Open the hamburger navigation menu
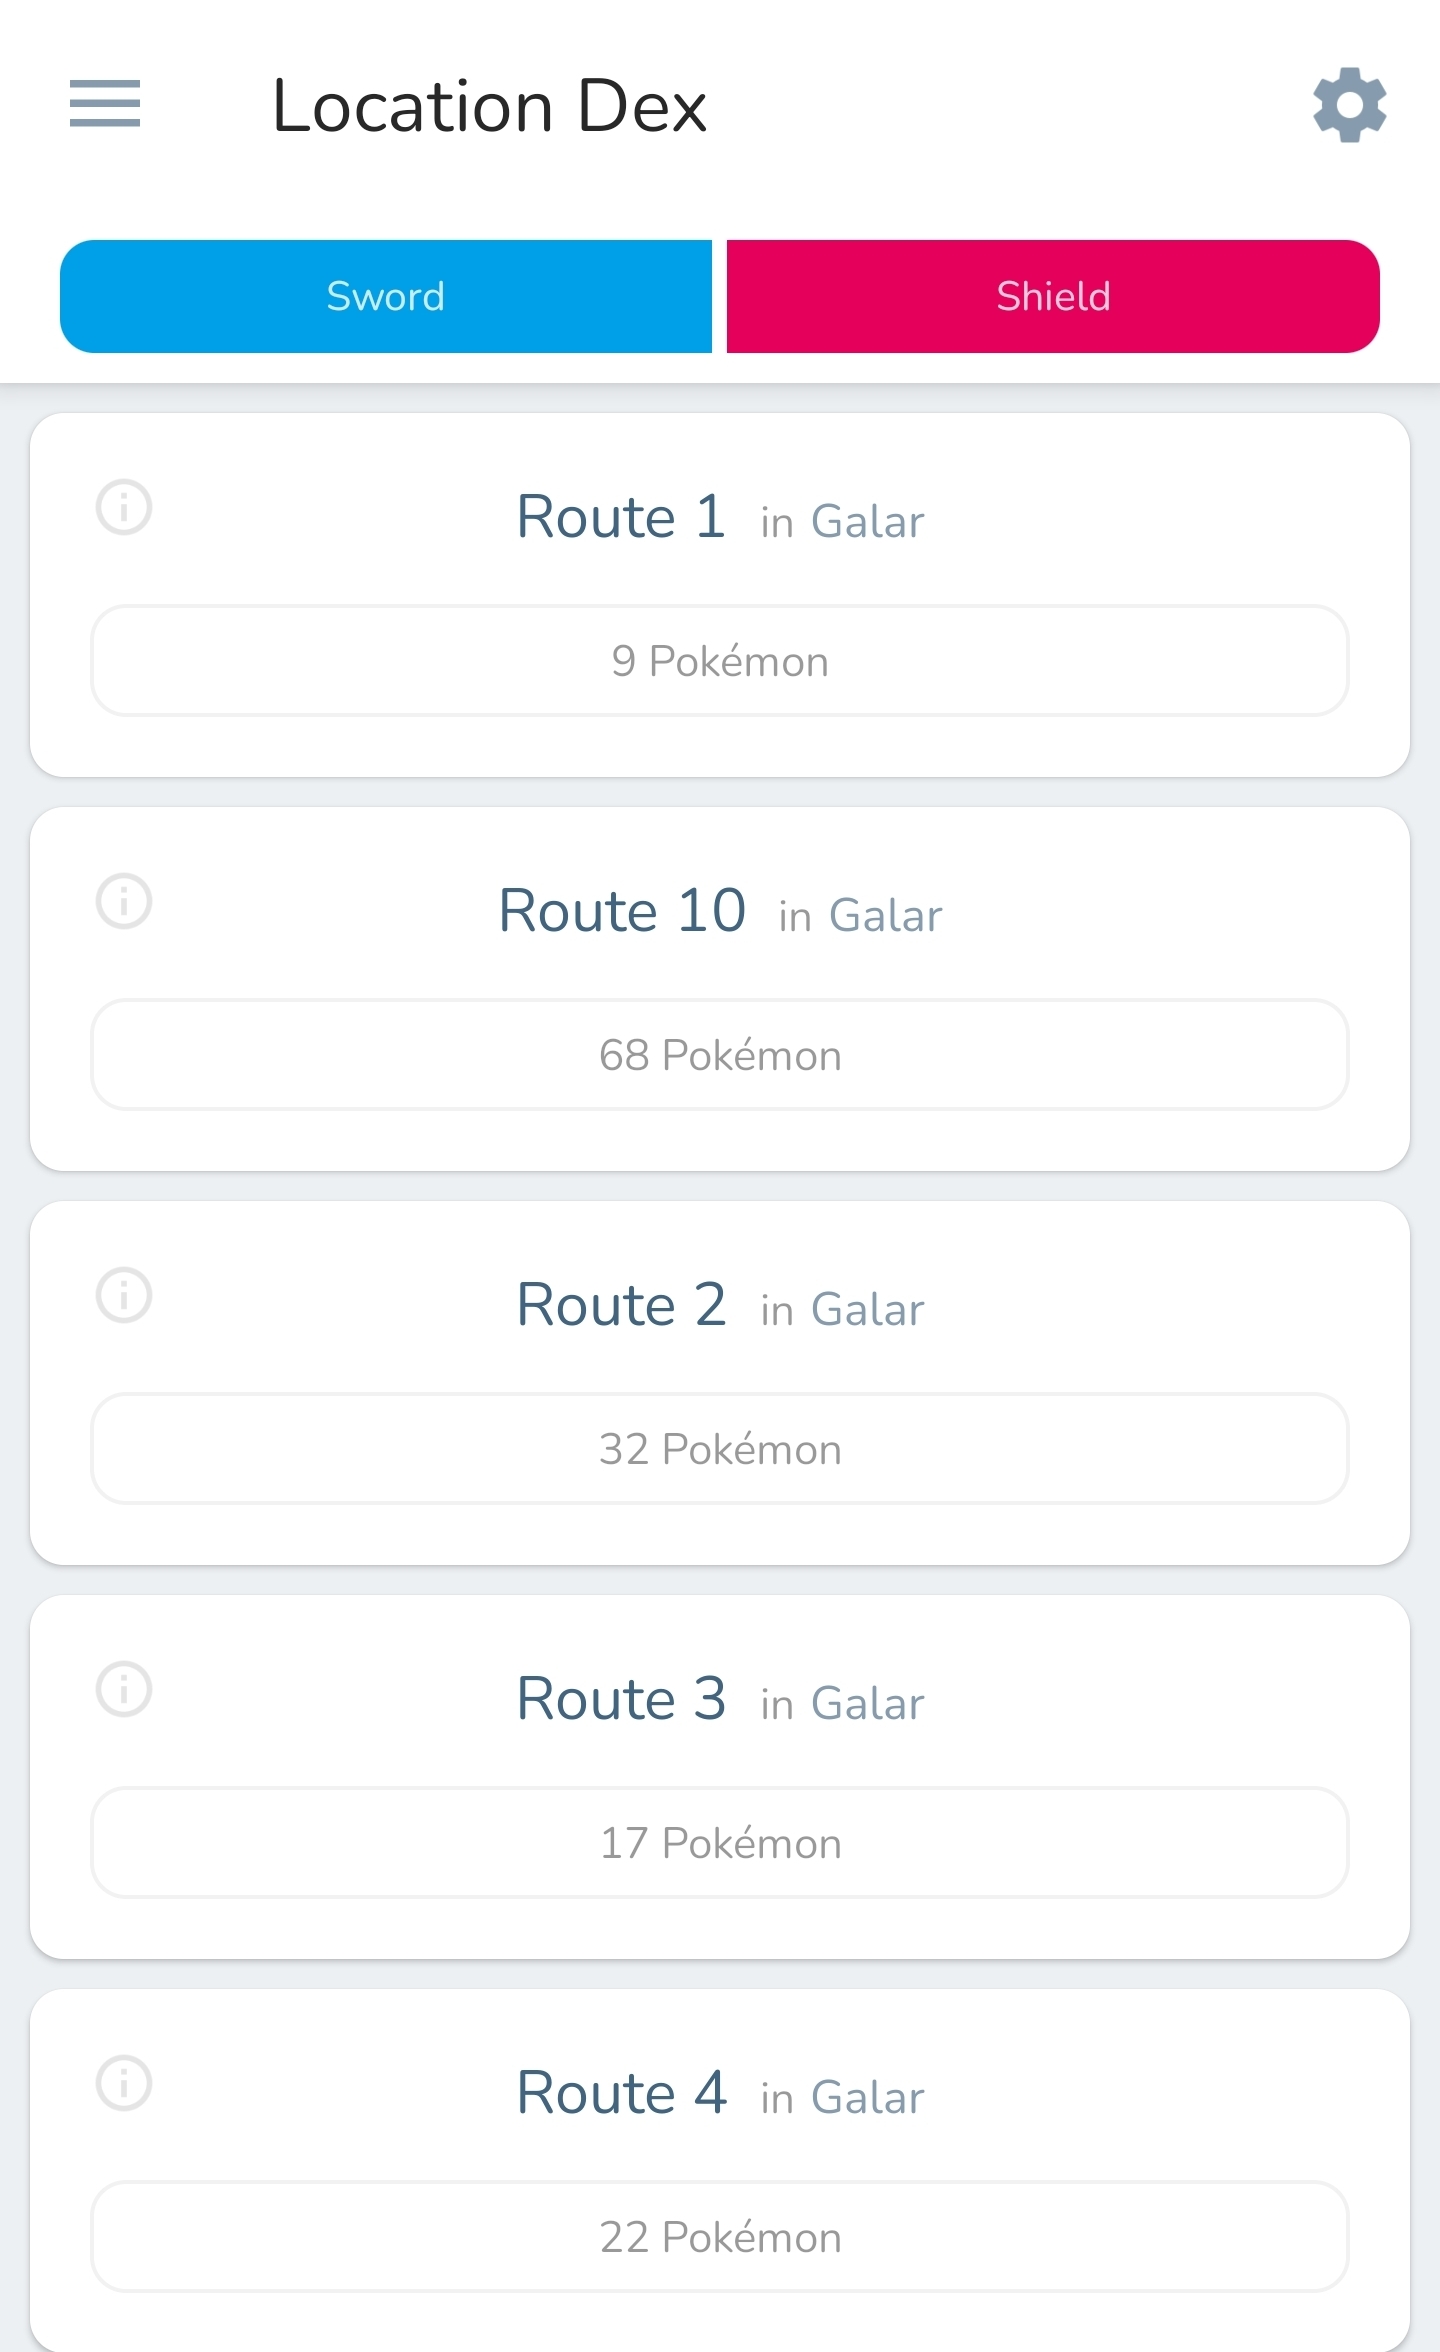This screenshot has width=1440, height=2352. click(x=105, y=104)
